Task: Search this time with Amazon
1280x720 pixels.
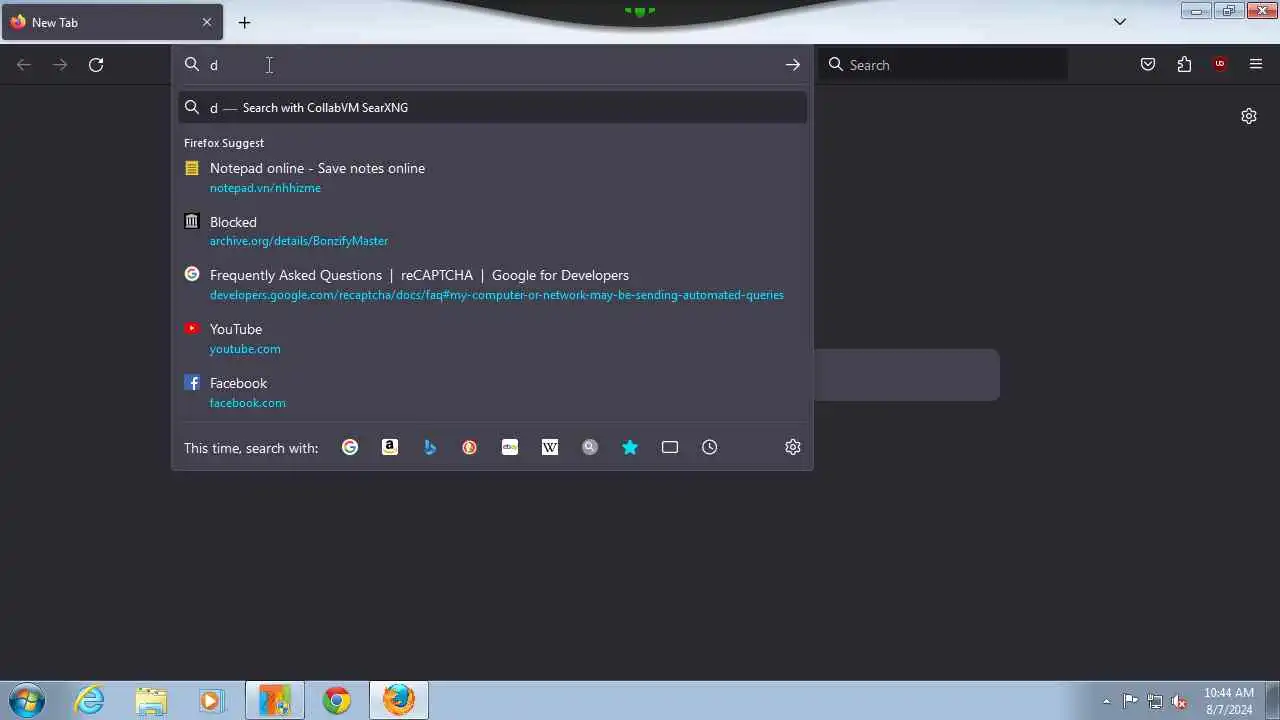Action: (390, 447)
